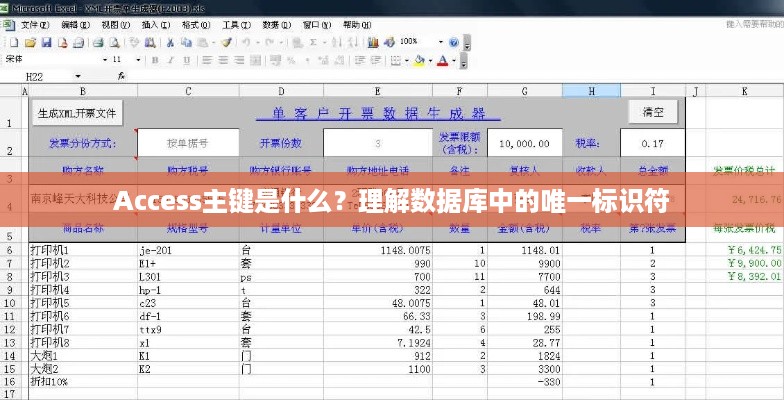Image resolution: width=784 pixels, height=400 pixels.
Task: Open the 工具 menu
Action: pos(236,24)
